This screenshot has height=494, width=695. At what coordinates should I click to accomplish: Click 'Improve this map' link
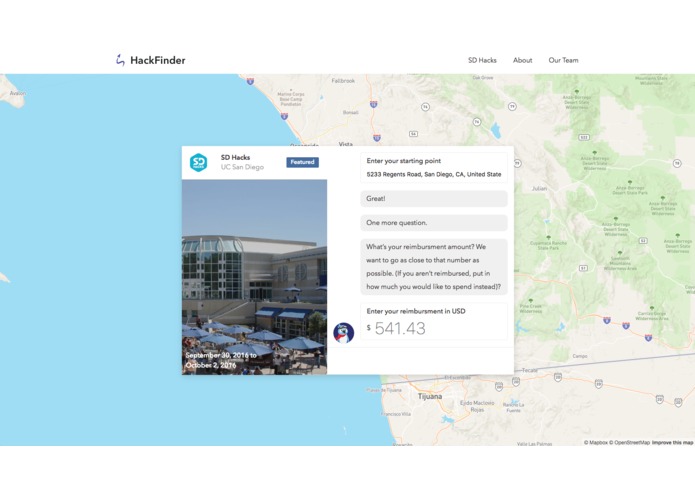pos(672,442)
